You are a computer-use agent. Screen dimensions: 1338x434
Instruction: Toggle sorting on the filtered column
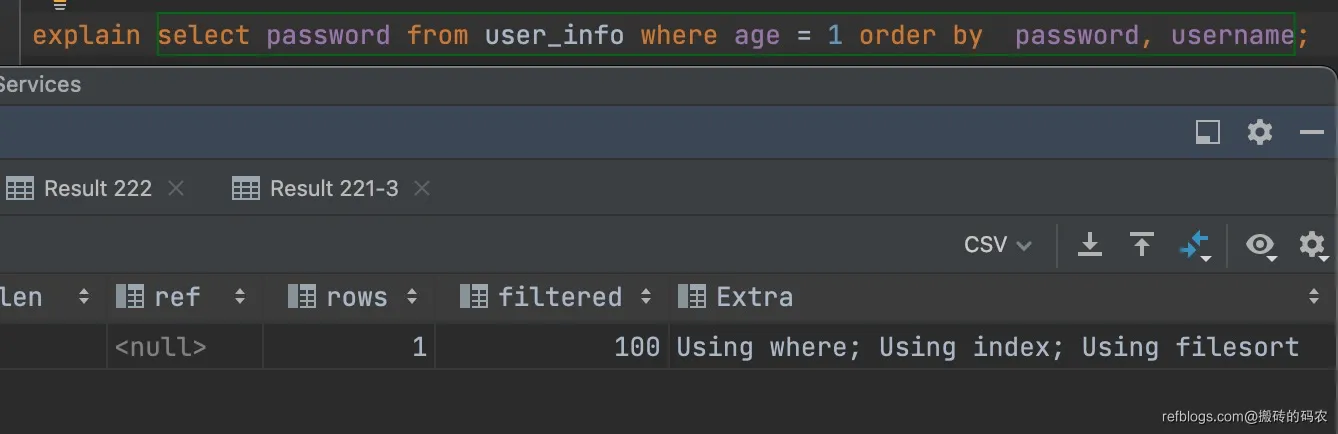(646, 297)
